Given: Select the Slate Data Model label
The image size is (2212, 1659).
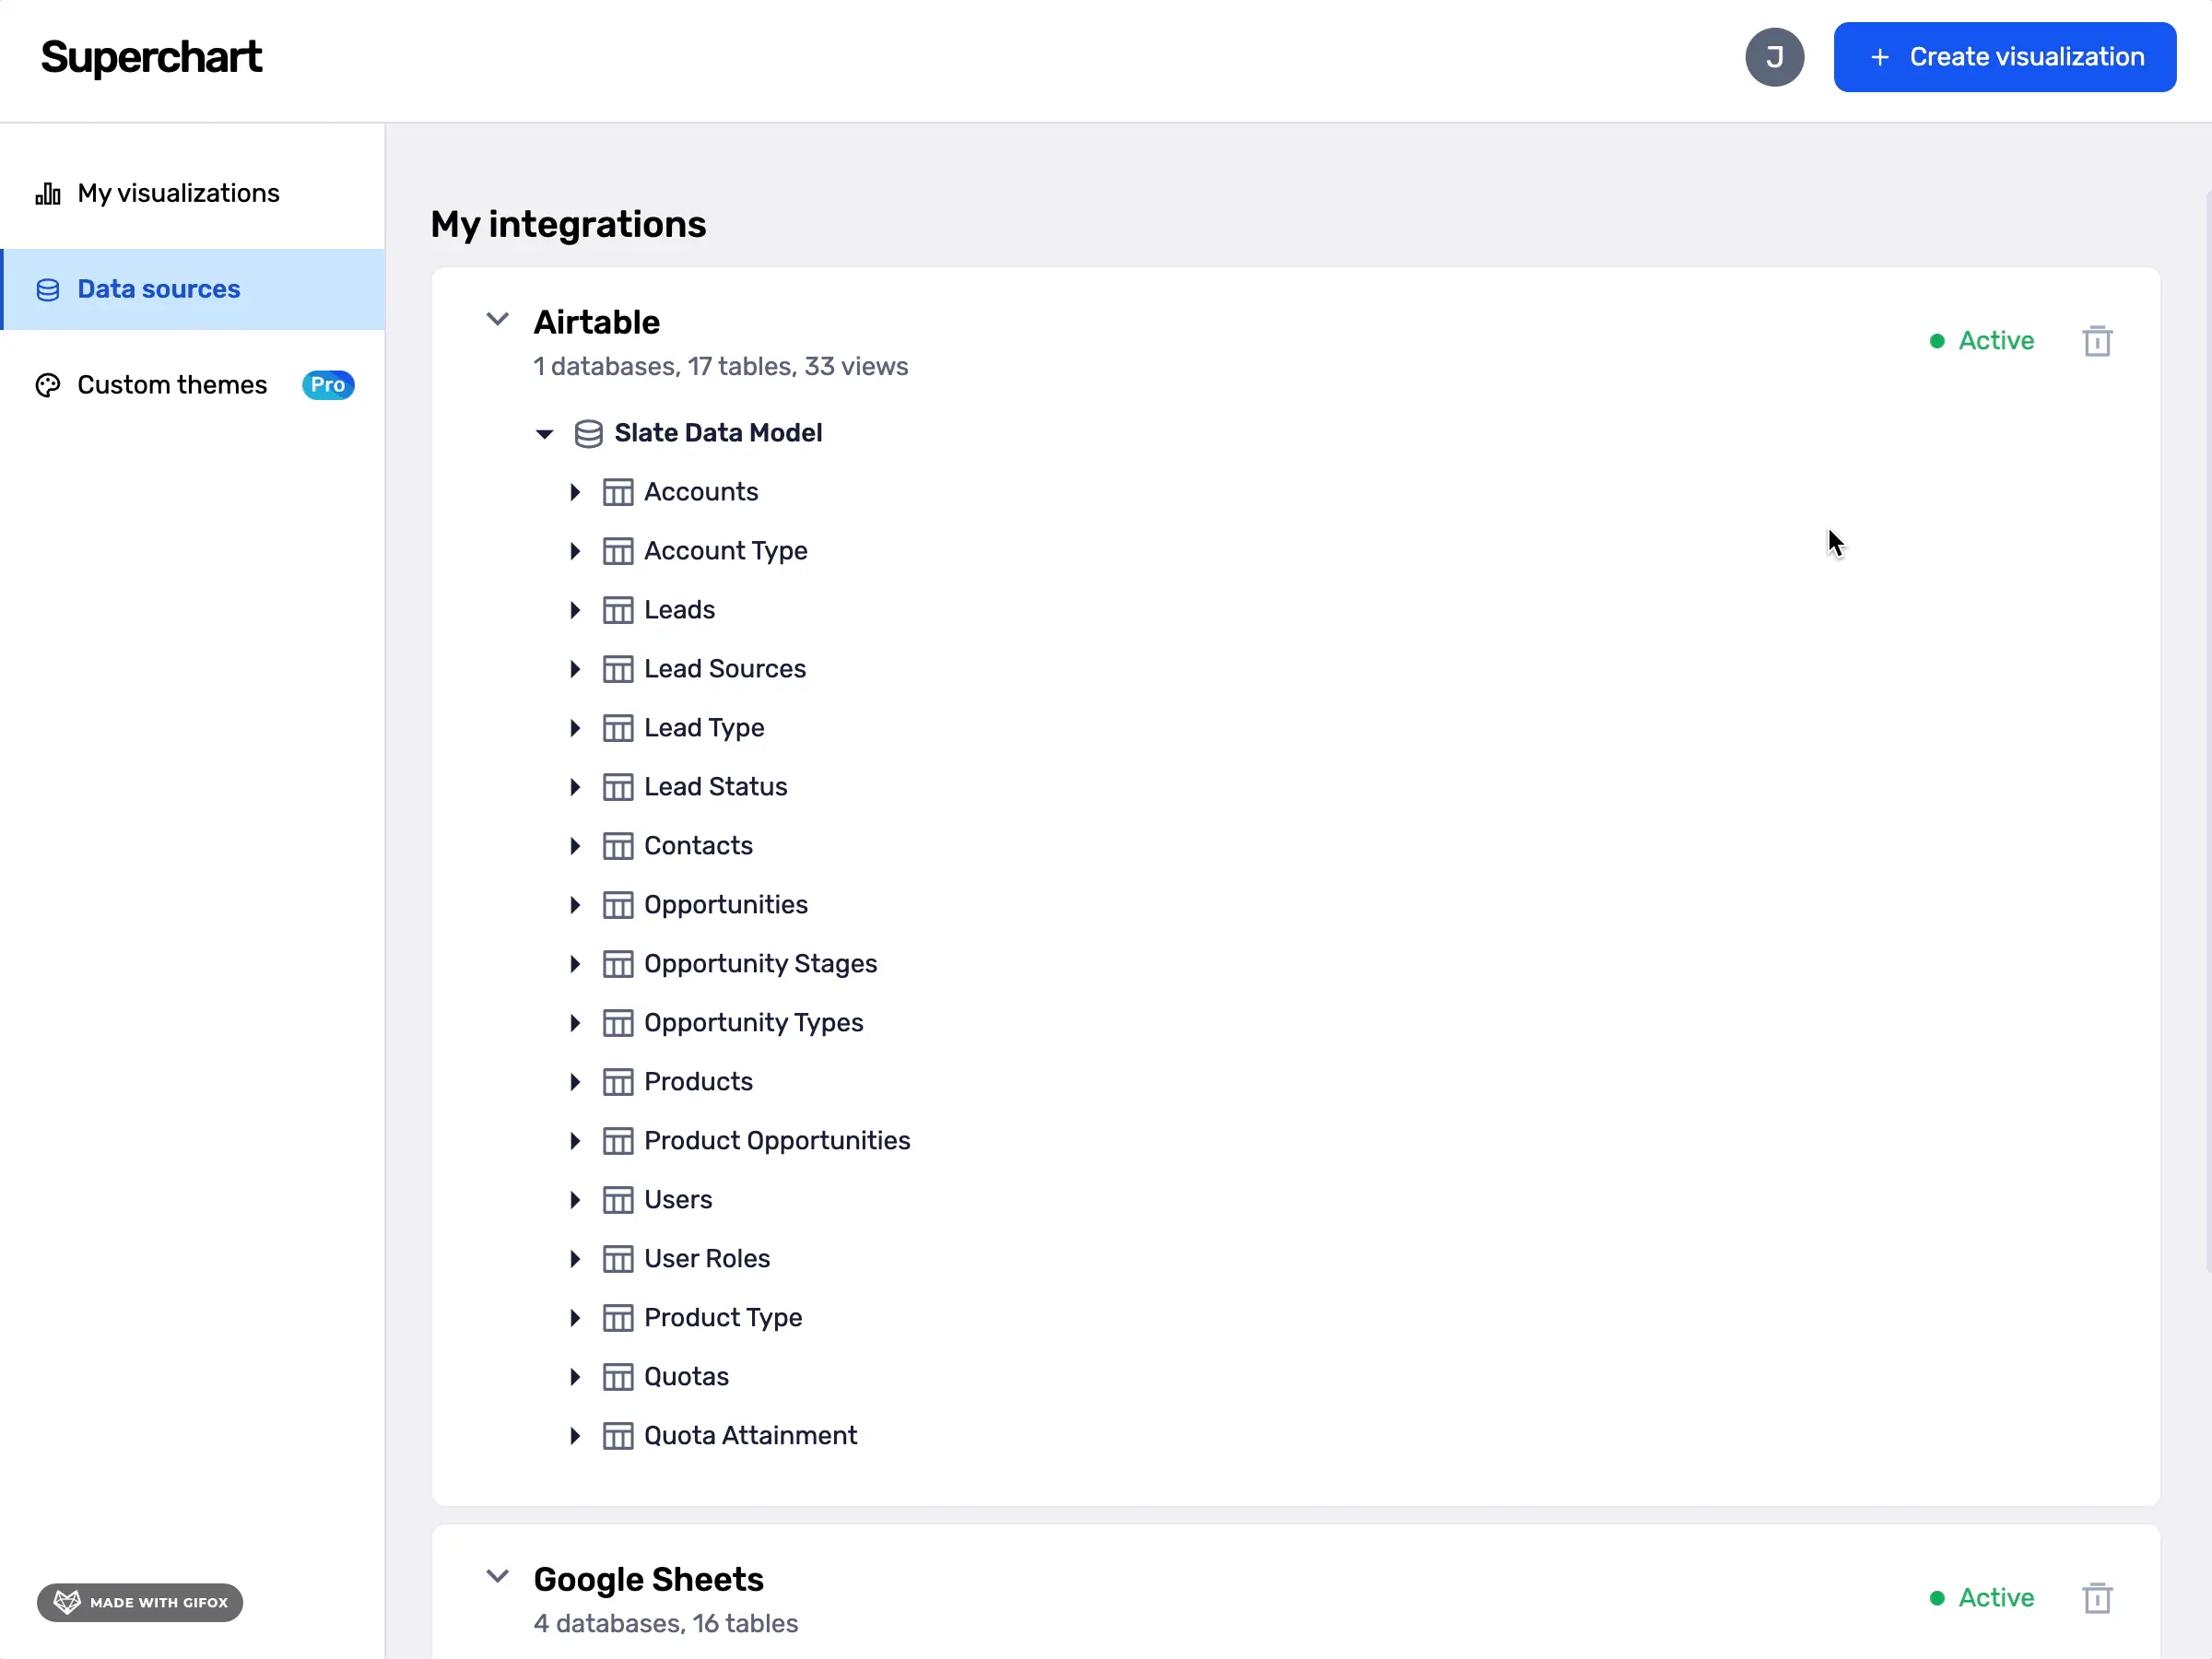Looking at the screenshot, I should [718, 433].
